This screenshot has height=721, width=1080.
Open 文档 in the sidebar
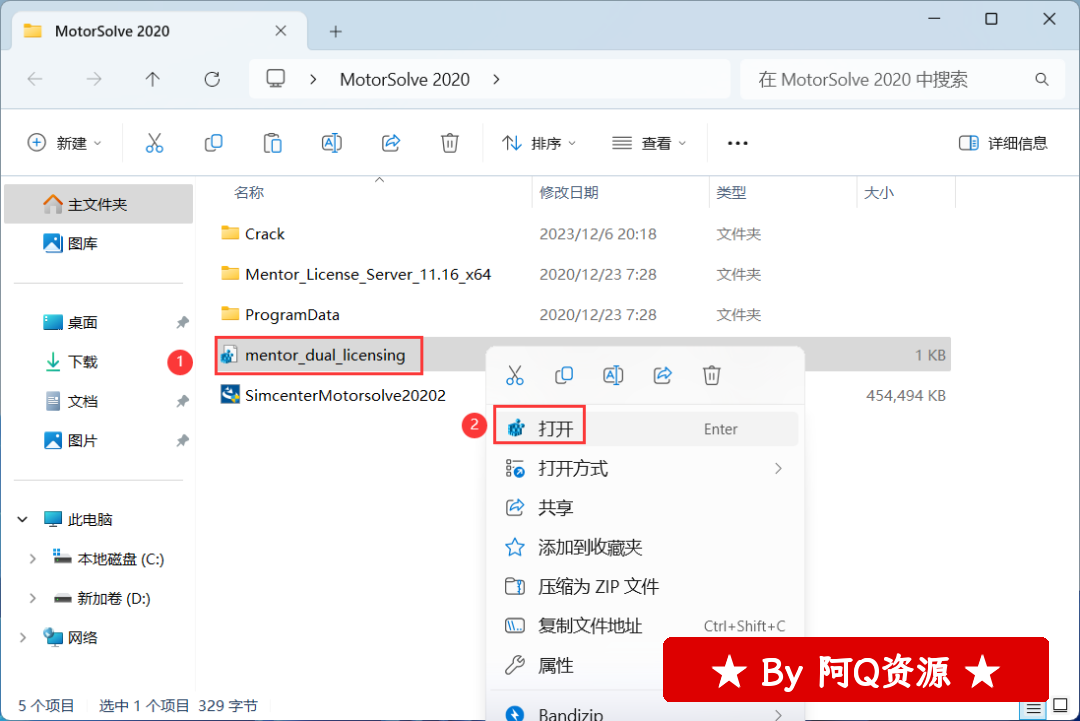98,401
